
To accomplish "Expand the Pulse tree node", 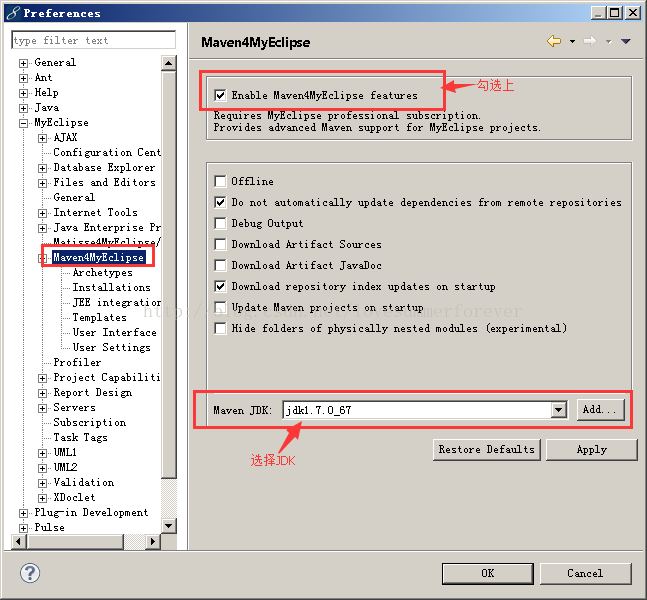I will tap(24, 528).
